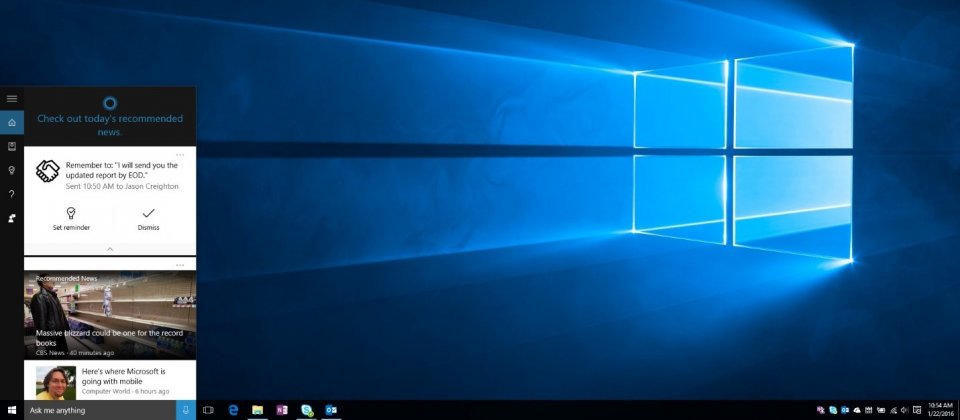Click Set reminder on the commitment card

(71, 219)
